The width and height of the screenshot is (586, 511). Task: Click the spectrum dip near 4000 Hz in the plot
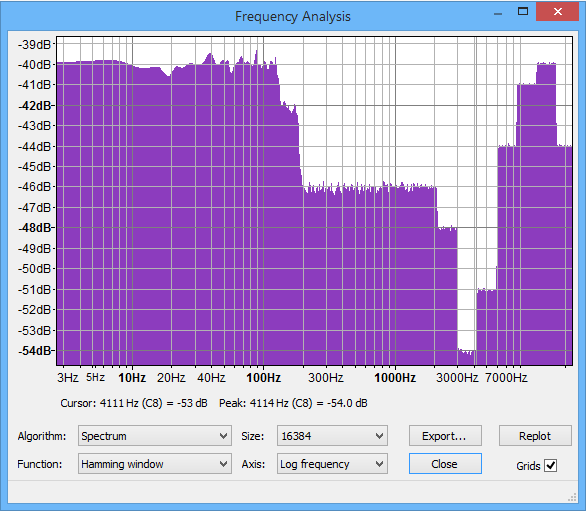tap(466, 353)
